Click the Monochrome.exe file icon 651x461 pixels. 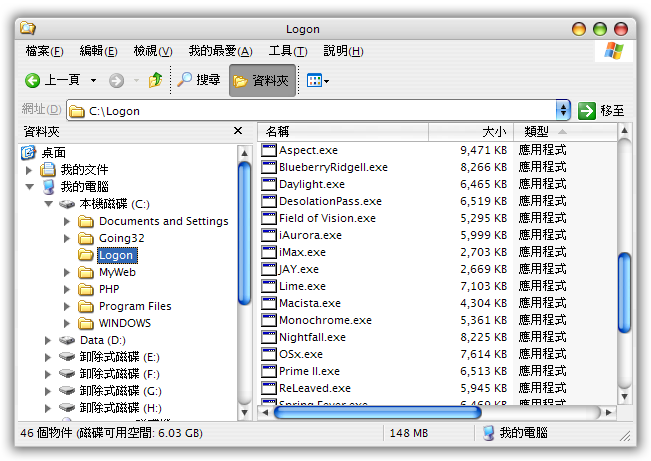pos(269,320)
